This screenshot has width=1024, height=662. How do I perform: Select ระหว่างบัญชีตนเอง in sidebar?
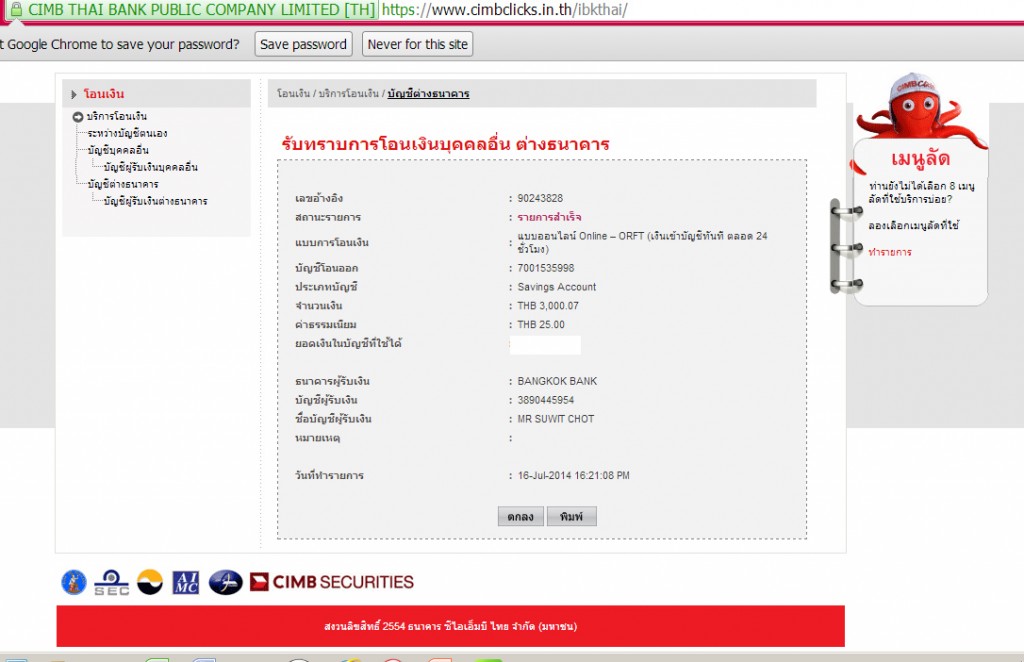[x=127, y=133]
